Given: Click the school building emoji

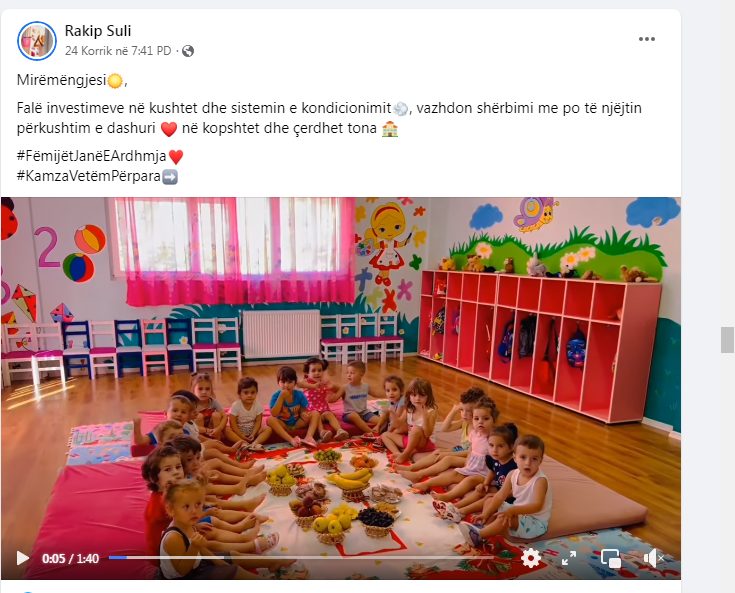Looking at the screenshot, I should pyautogui.click(x=390, y=129).
